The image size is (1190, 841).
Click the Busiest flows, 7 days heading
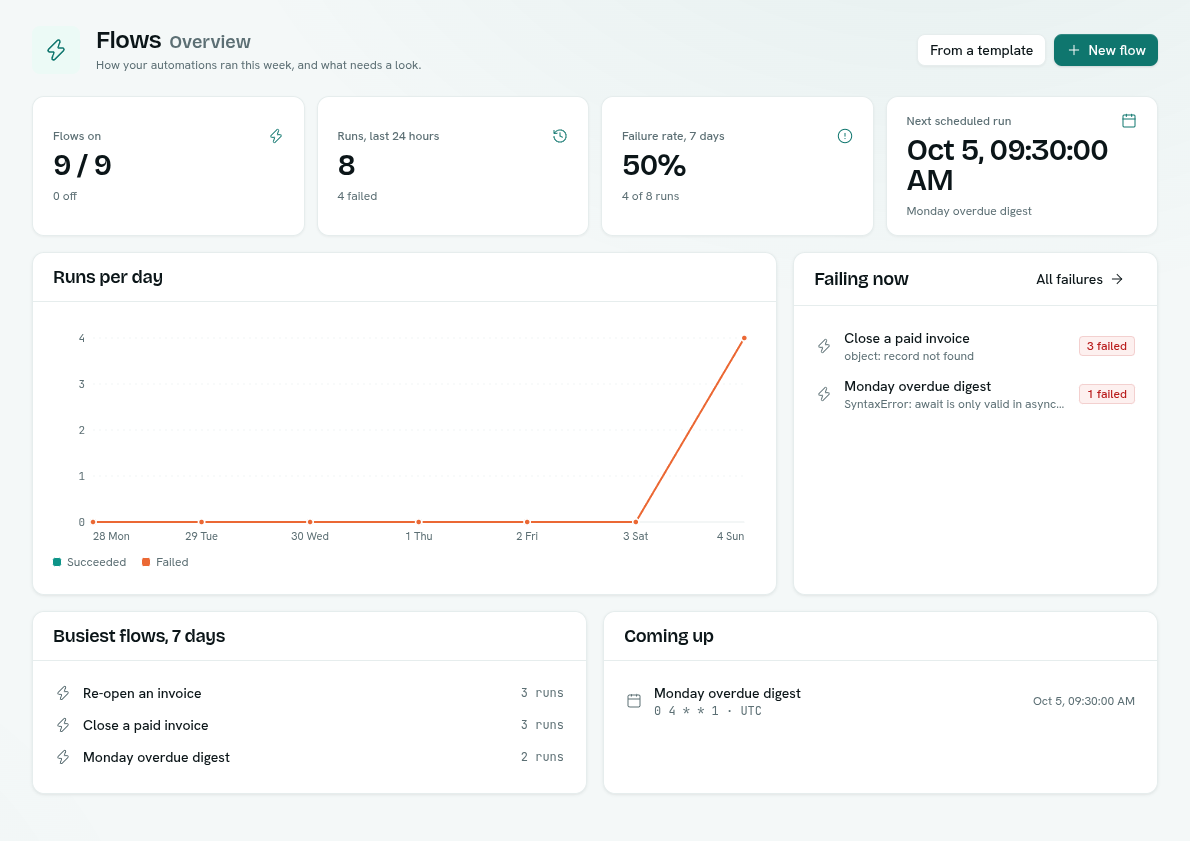coord(139,636)
